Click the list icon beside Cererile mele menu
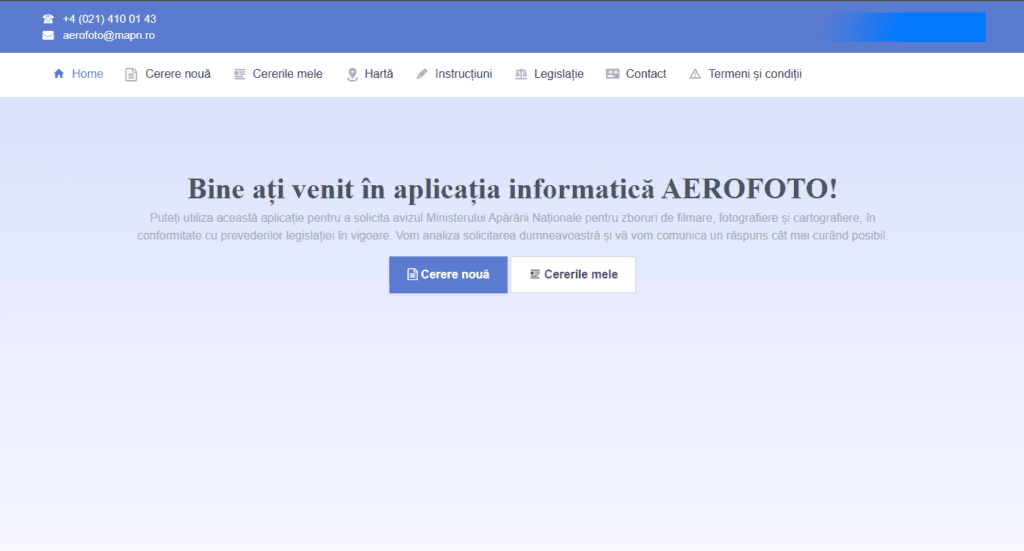 240,74
